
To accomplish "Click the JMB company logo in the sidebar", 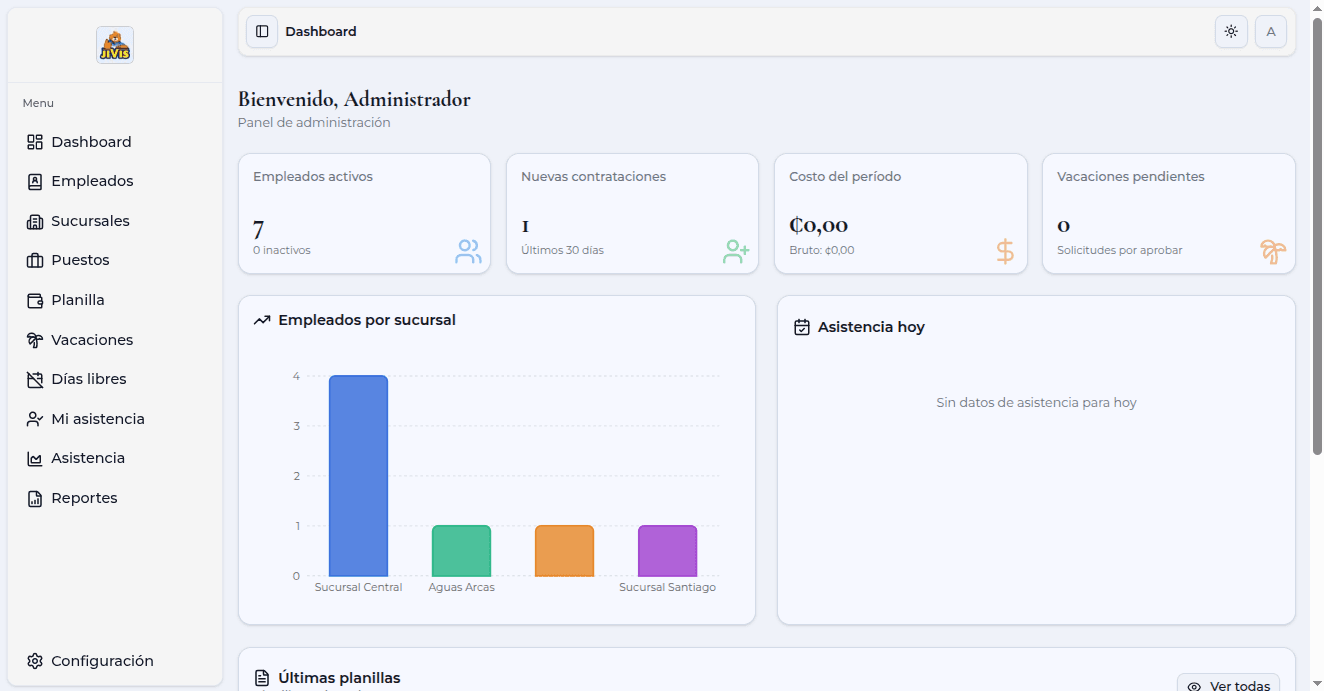I will point(115,45).
